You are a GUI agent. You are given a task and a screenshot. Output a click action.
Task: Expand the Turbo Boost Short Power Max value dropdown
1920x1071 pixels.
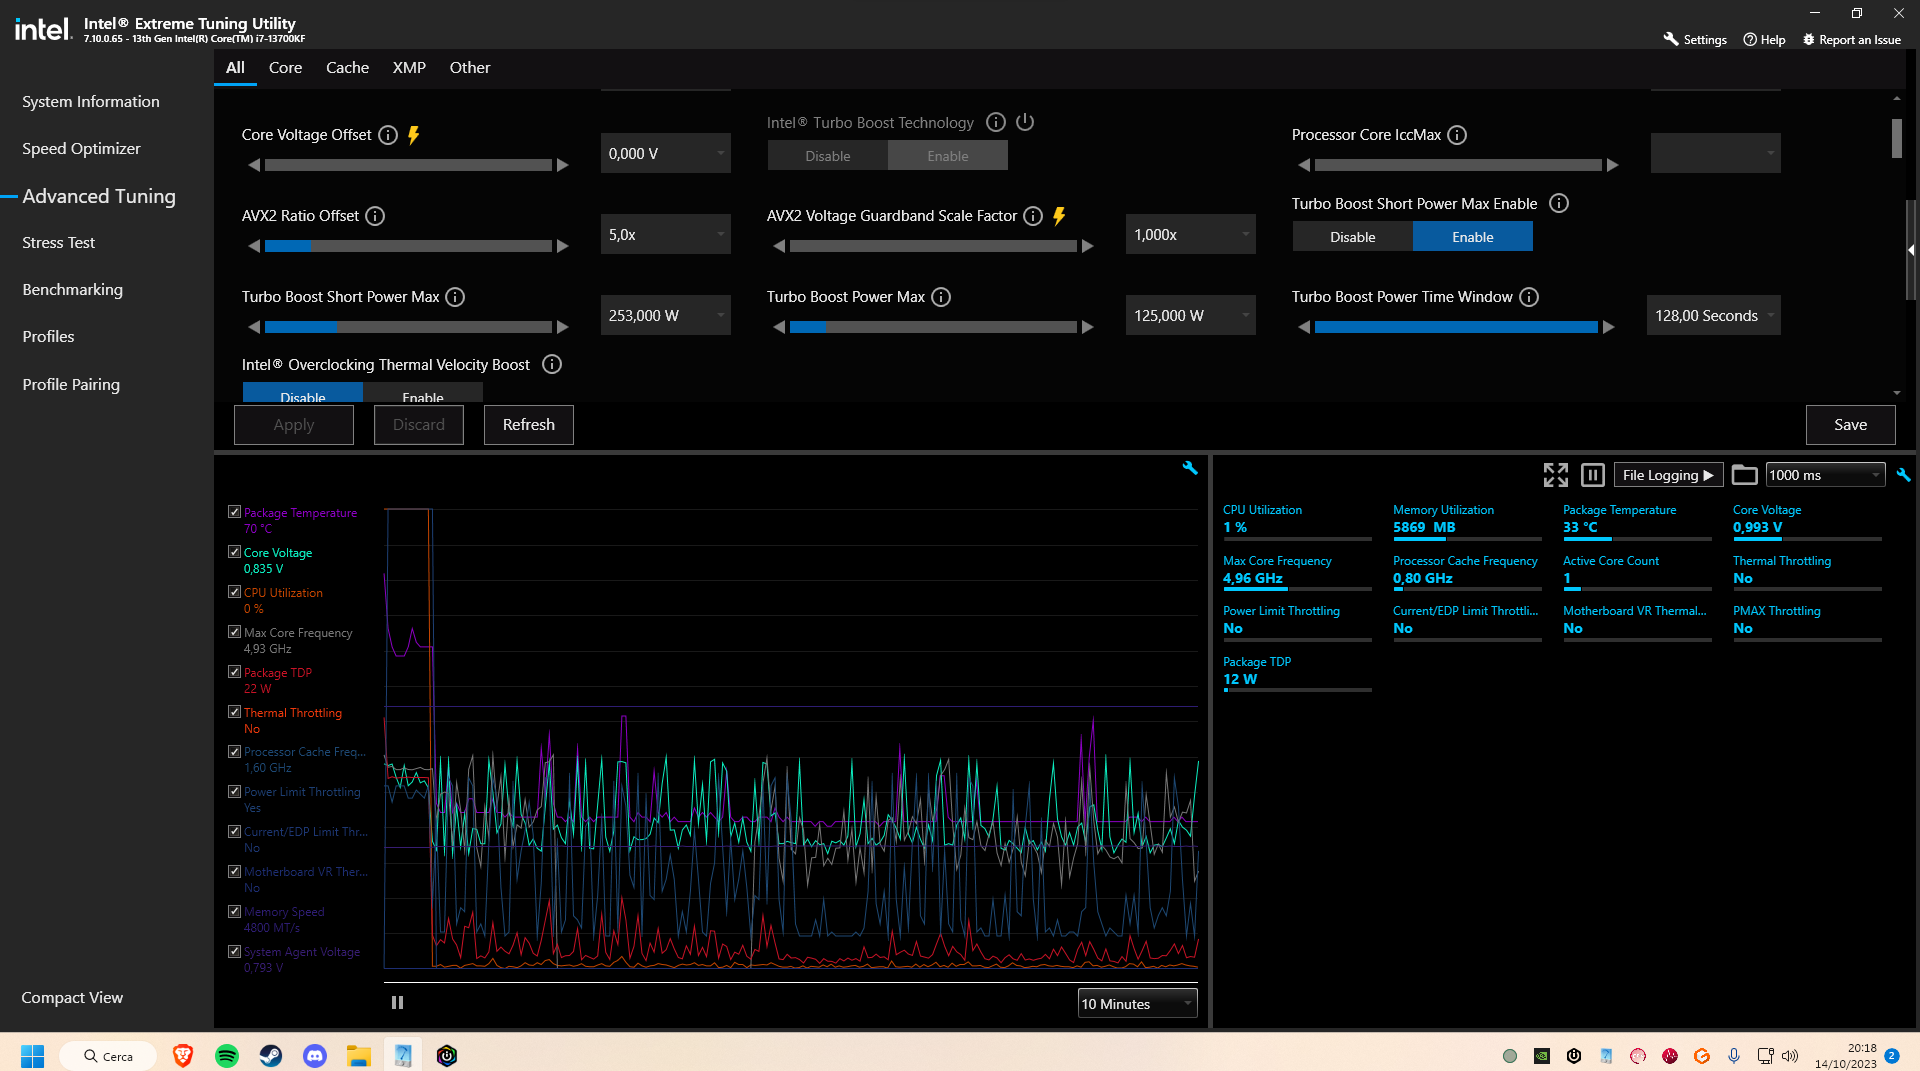pos(720,316)
